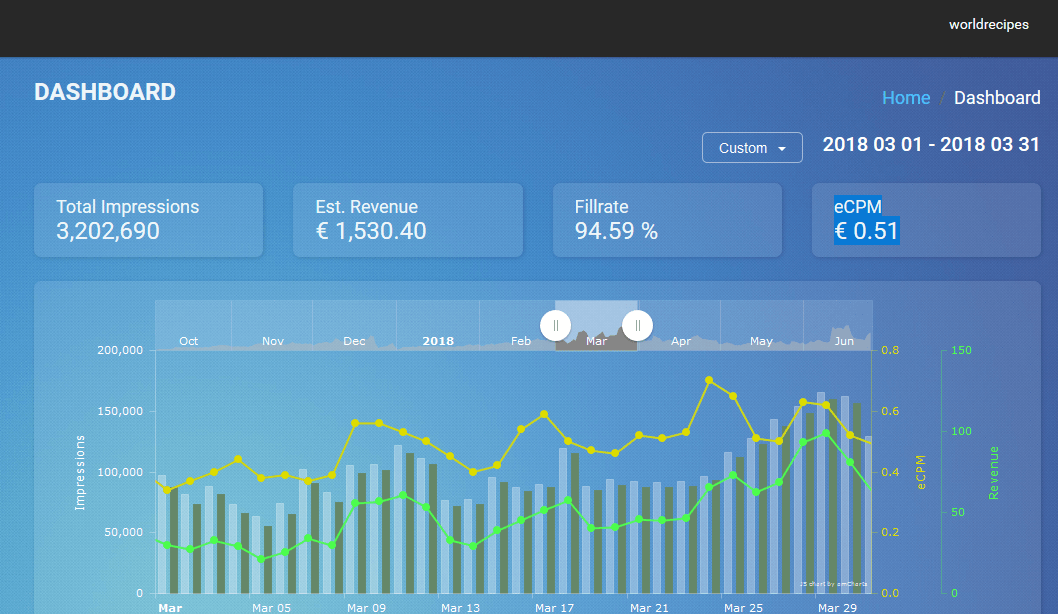Click the 2018 03 01 - 2018 03 31 date range
This screenshot has width=1058, height=614.
pos(930,144)
